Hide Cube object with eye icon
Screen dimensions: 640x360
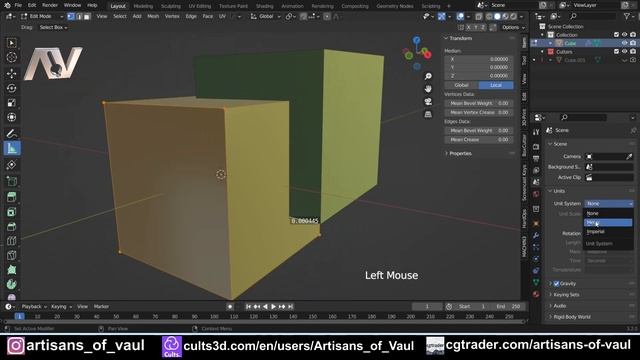[x=624, y=43]
